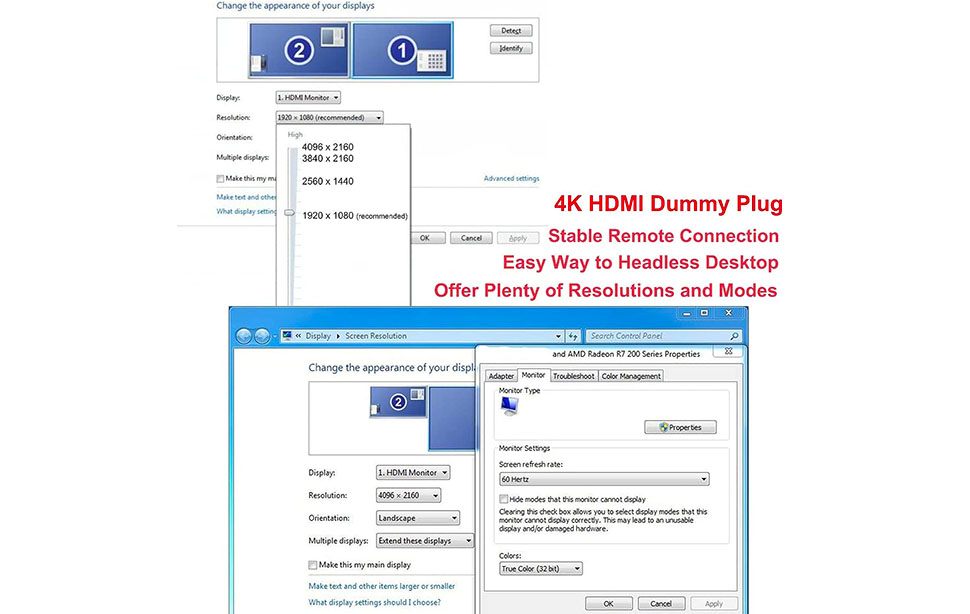Select monitor 1 in the top display preview
Screen dimensions: 970x614
(x=402, y=50)
